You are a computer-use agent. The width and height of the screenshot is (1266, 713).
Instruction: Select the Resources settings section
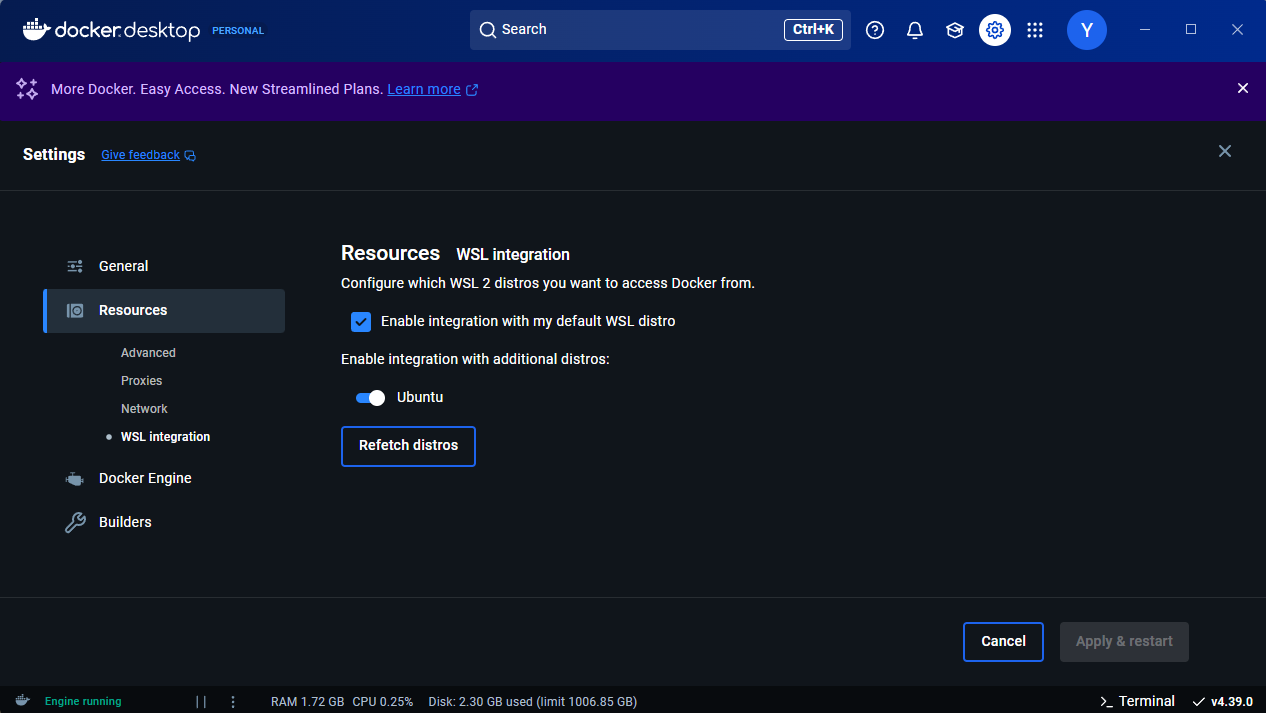tap(164, 311)
